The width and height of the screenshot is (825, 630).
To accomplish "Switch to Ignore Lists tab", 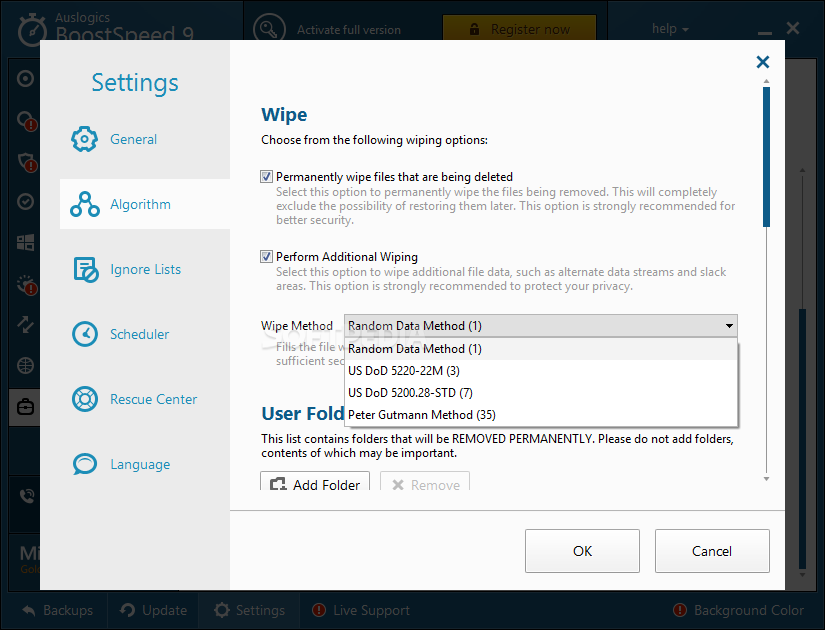I will tap(144, 269).
